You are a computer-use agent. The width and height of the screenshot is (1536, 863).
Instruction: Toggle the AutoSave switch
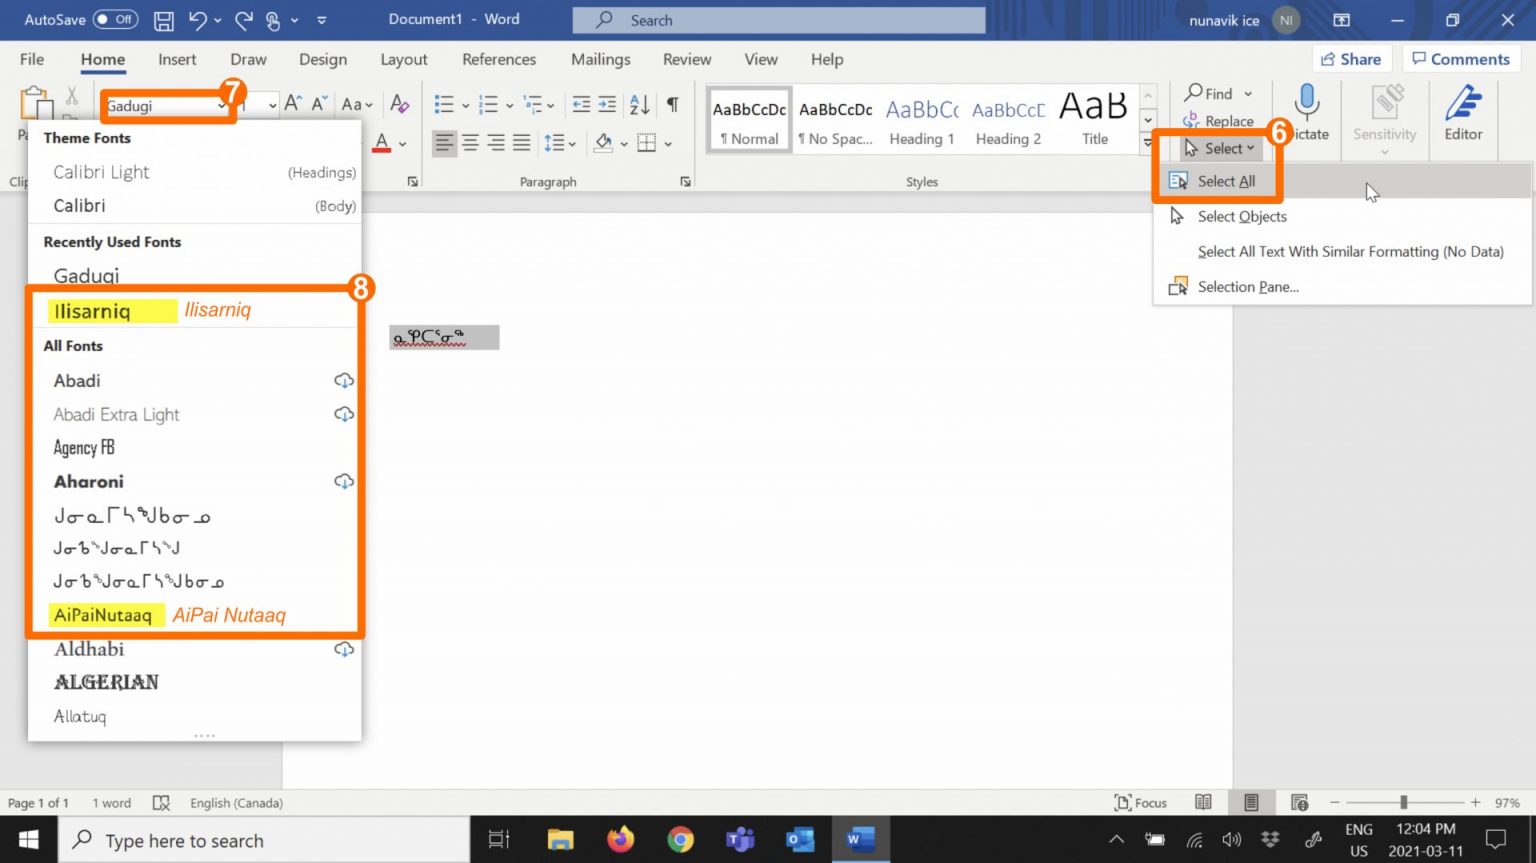coord(115,20)
